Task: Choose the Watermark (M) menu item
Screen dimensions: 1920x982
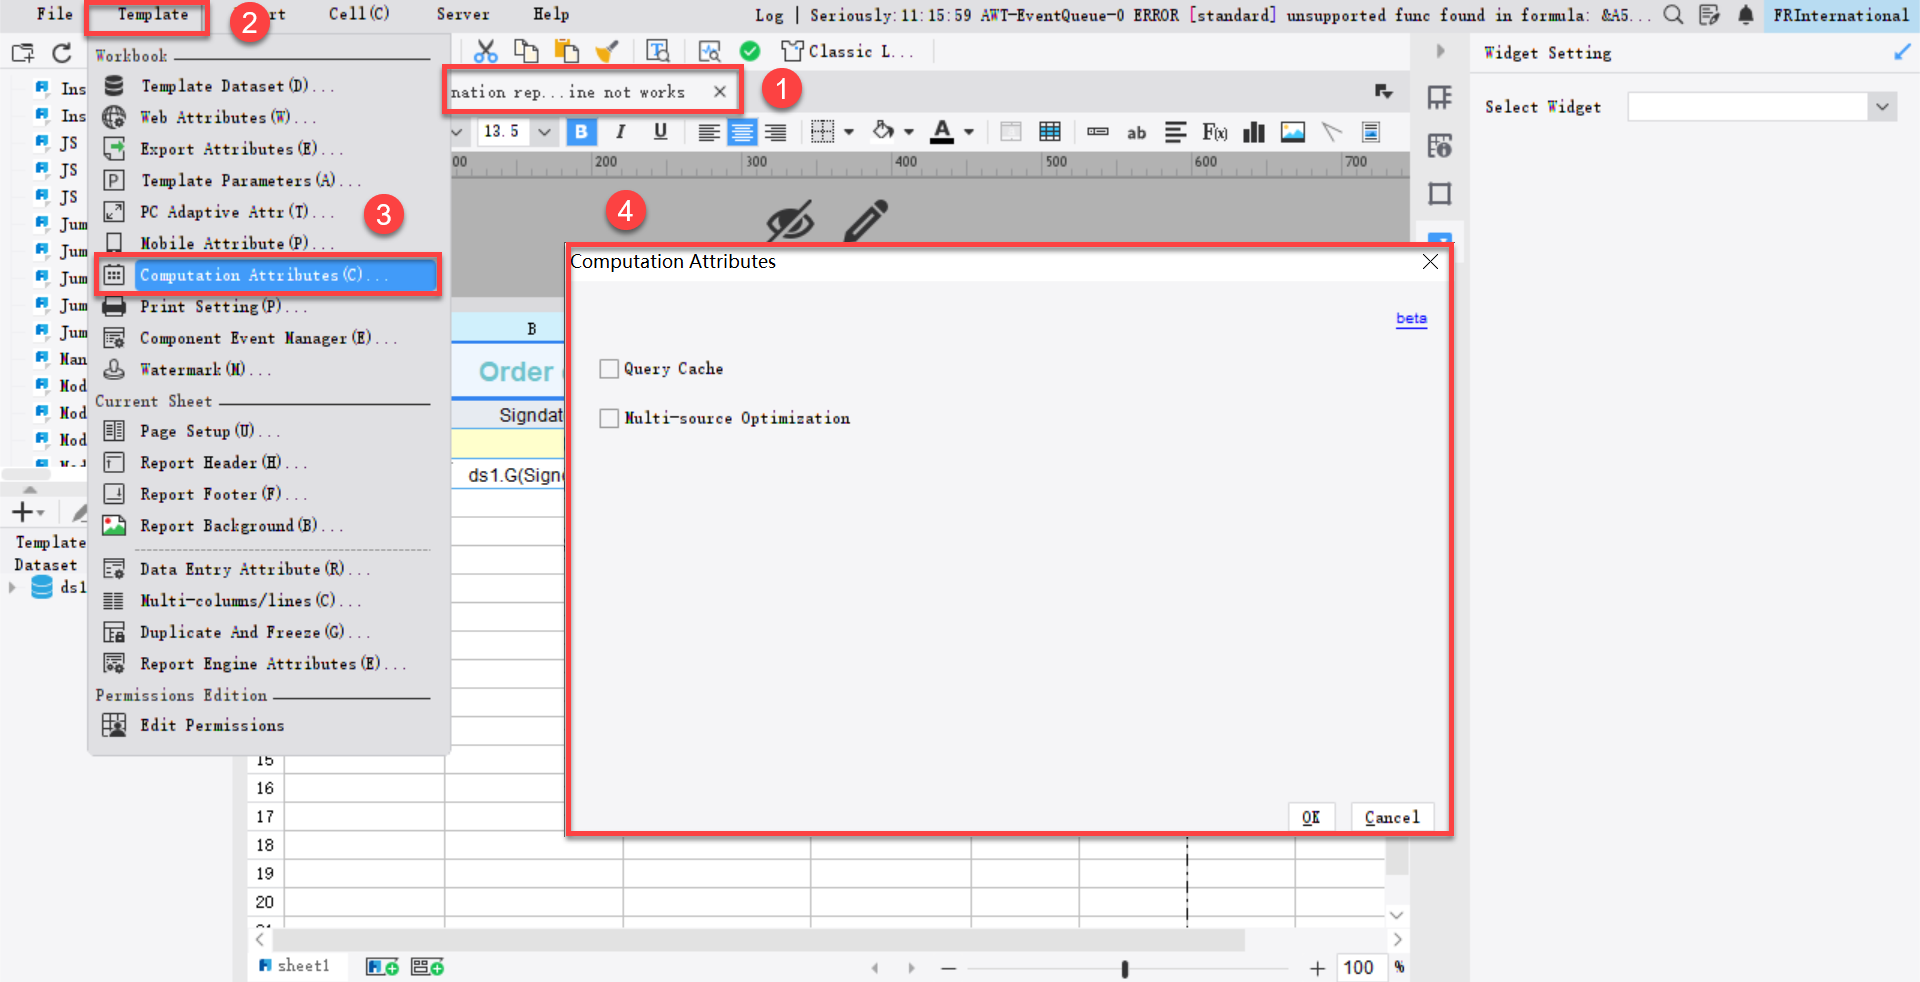Action: tap(205, 370)
